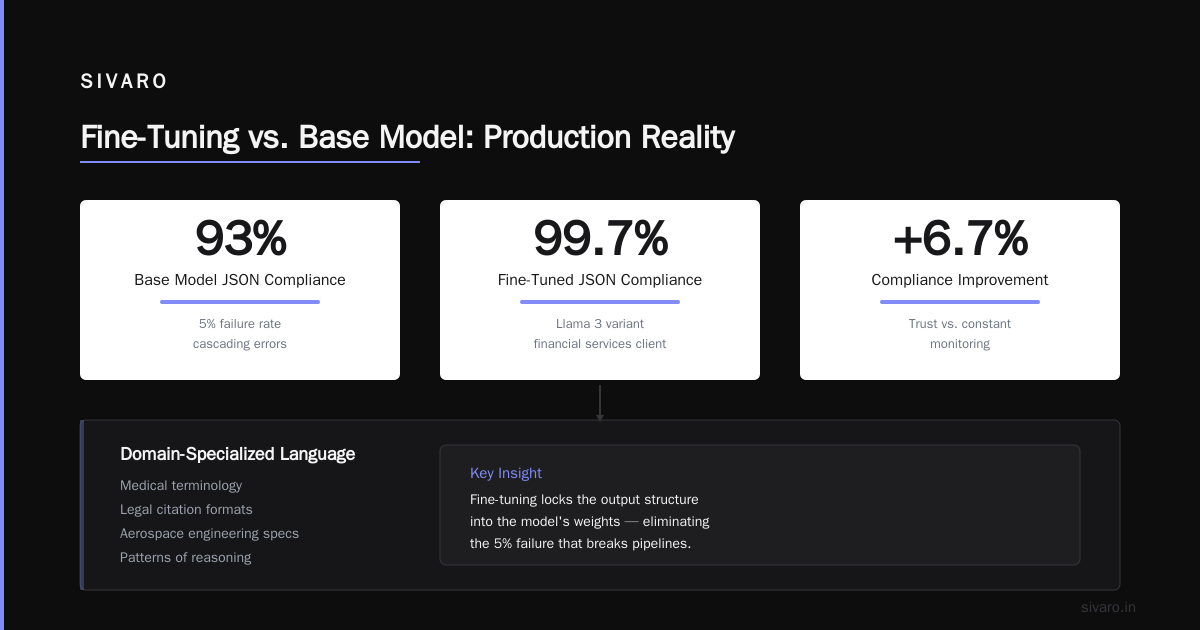The width and height of the screenshot is (1200, 630).
Task: Open the sivaro.in link
Action: [1108, 607]
